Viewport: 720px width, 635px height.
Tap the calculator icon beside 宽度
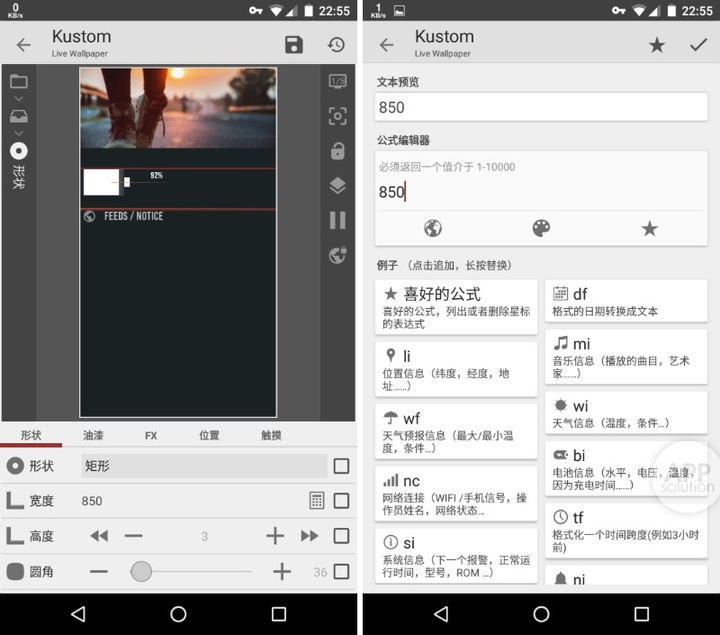(317, 501)
